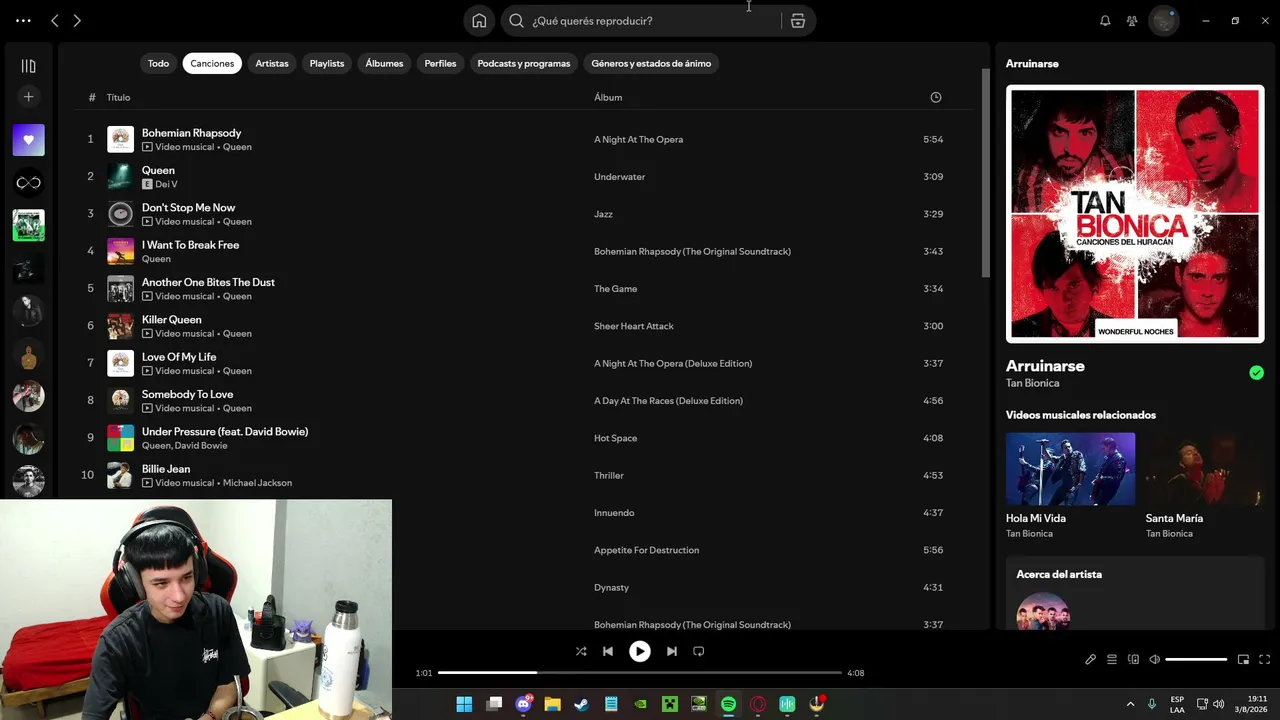The height and width of the screenshot is (720, 1280).
Task: Seek on the song progress bar
Action: coord(640,673)
